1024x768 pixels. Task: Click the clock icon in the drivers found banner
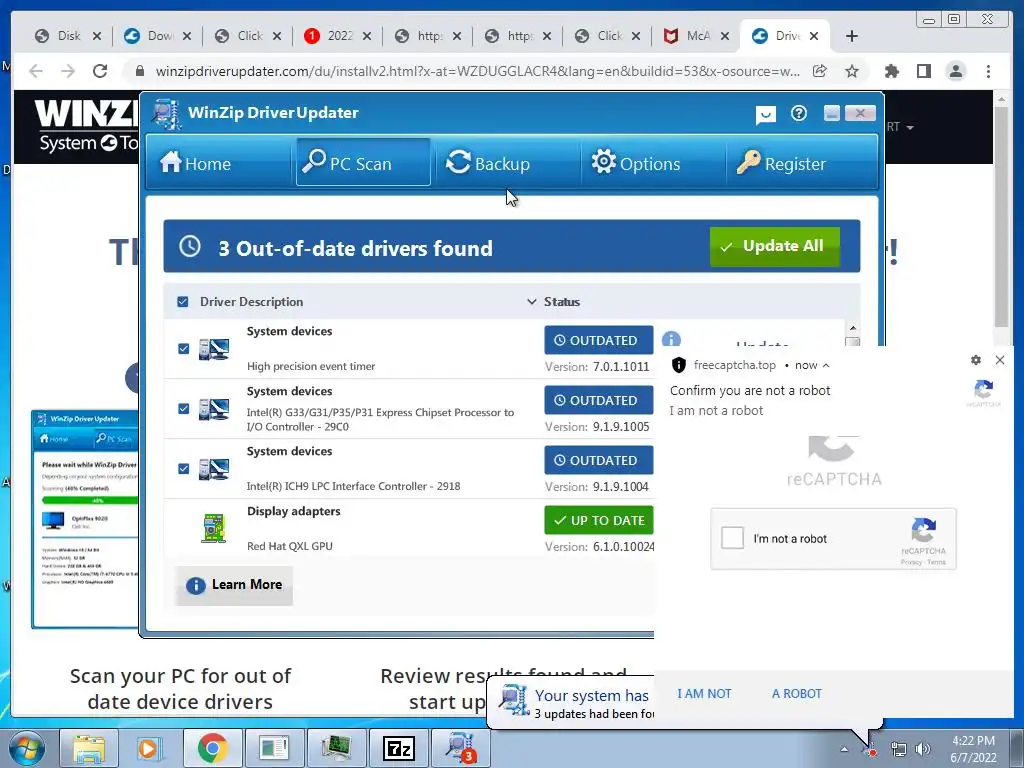coord(190,246)
